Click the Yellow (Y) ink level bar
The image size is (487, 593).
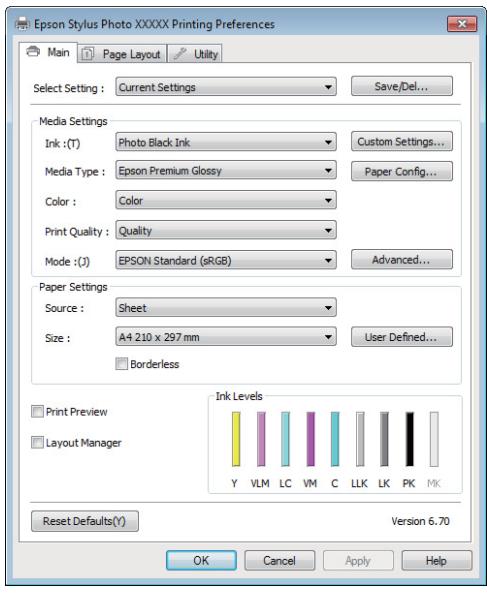pyautogui.click(x=236, y=439)
